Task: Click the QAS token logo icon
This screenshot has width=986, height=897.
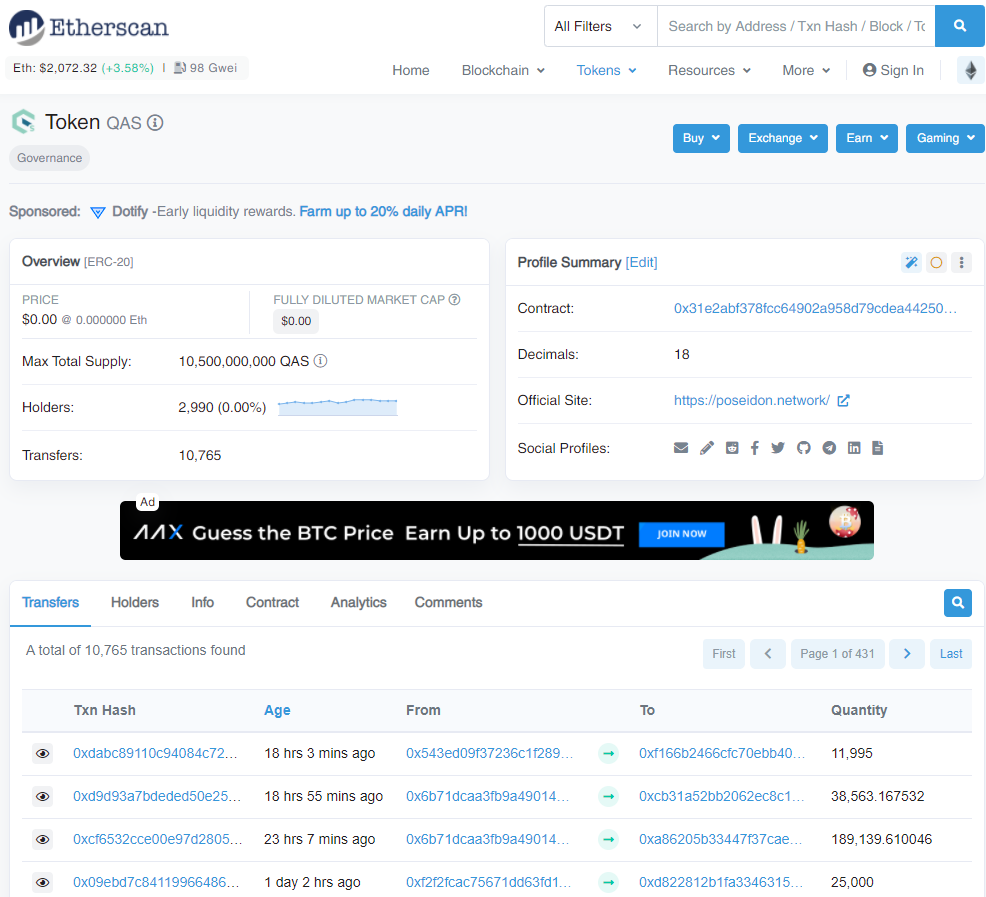Action: tap(24, 121)
